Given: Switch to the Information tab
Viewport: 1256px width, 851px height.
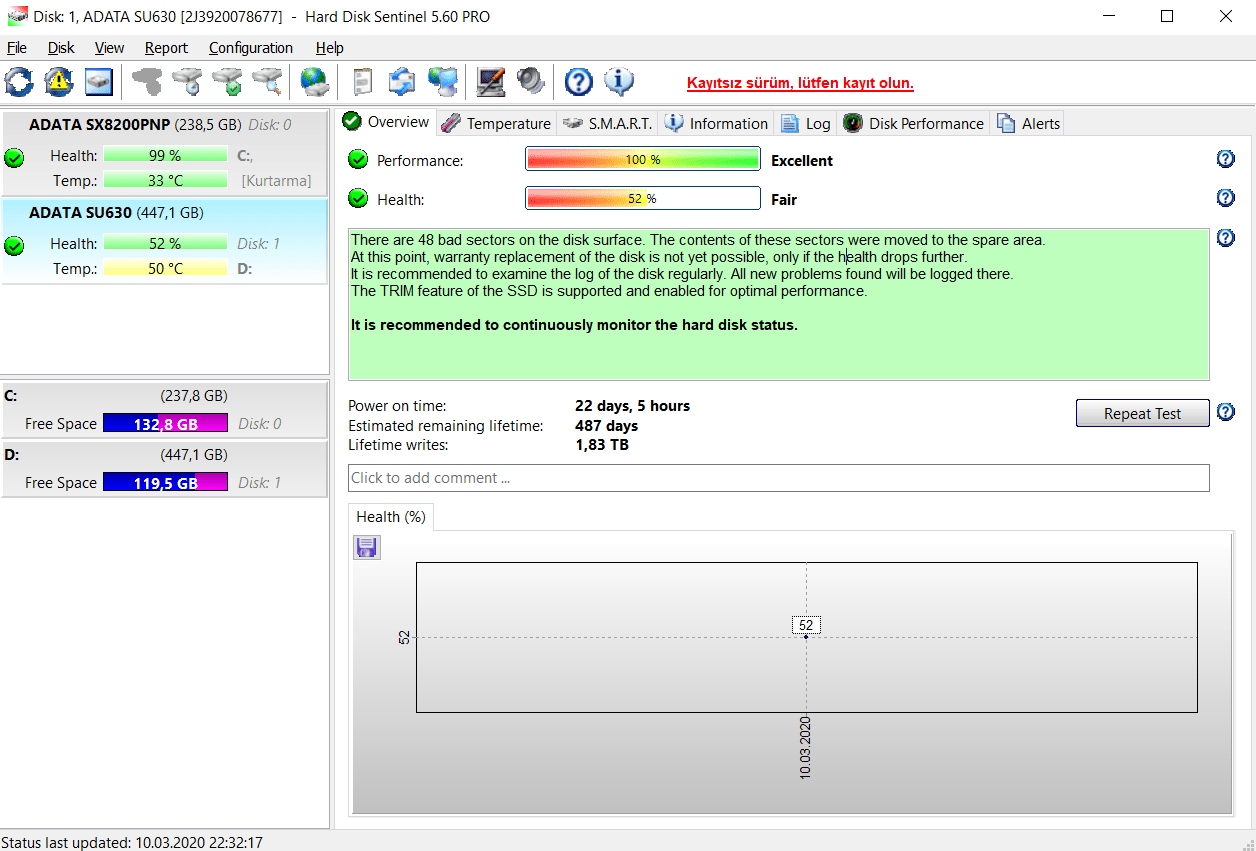Looking at the screenshot, I should (x=716, y=123).
